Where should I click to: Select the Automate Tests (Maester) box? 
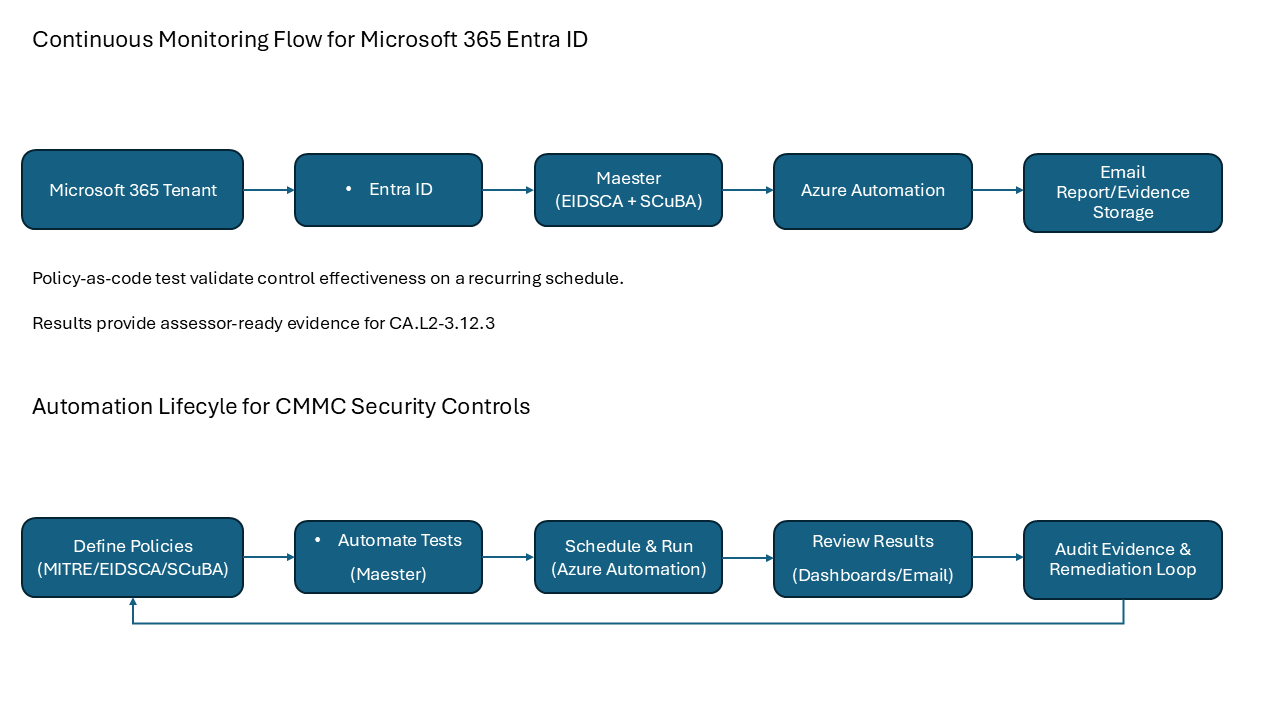coord(388,557)
